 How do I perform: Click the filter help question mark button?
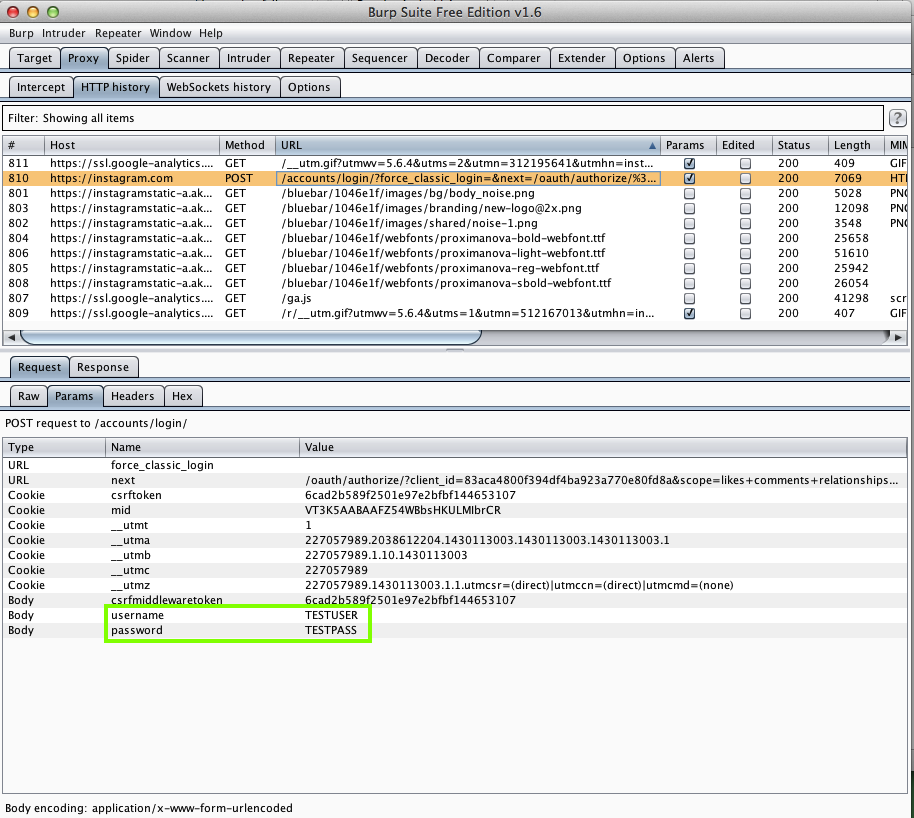(x=898, y=118)
